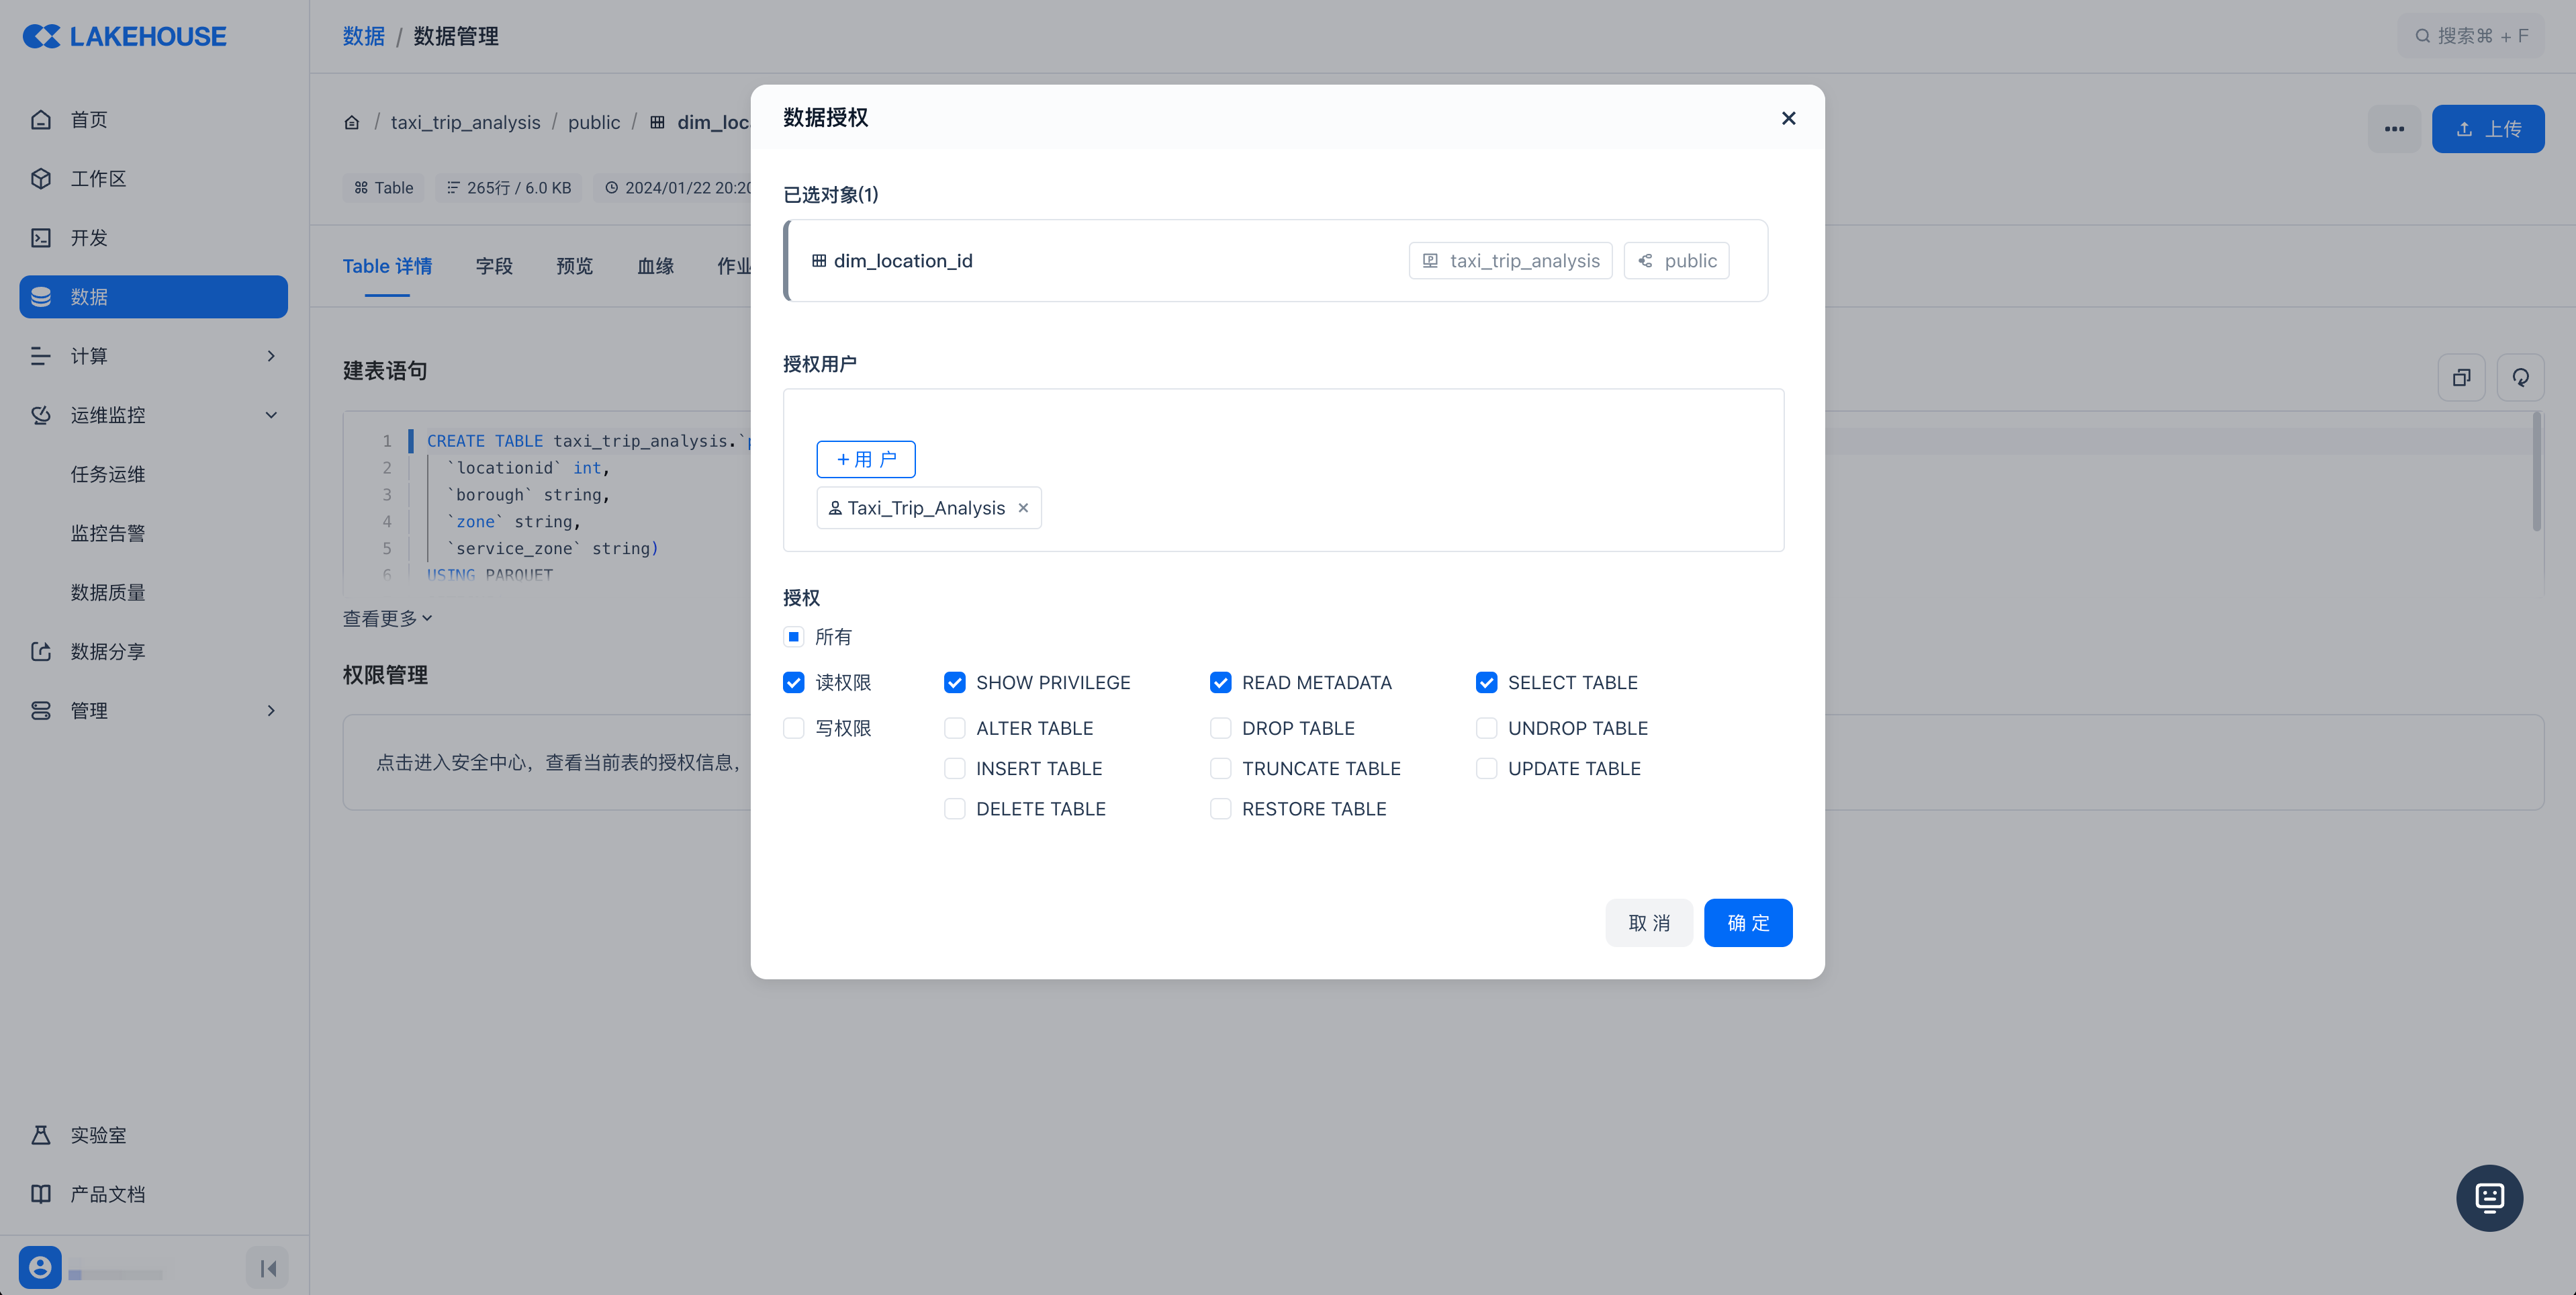This screenshot has height=1295, width=2576.
Task: Click the +用户 add user button
Action: [866, 459]
